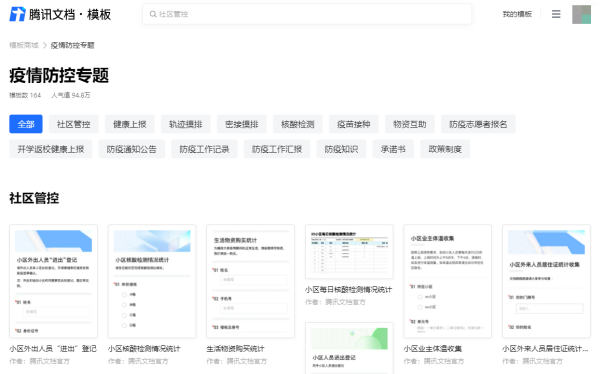
Task: Click author text under 小区业主体温收集
Action: pos(434,361)
